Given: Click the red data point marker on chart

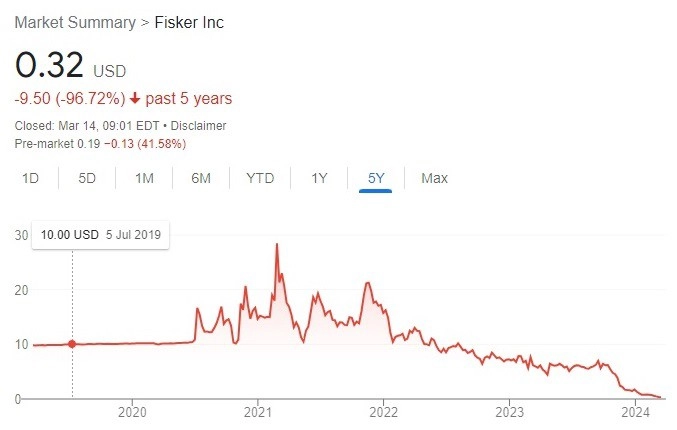Looking at the screenshot, I should click(72, 344).
